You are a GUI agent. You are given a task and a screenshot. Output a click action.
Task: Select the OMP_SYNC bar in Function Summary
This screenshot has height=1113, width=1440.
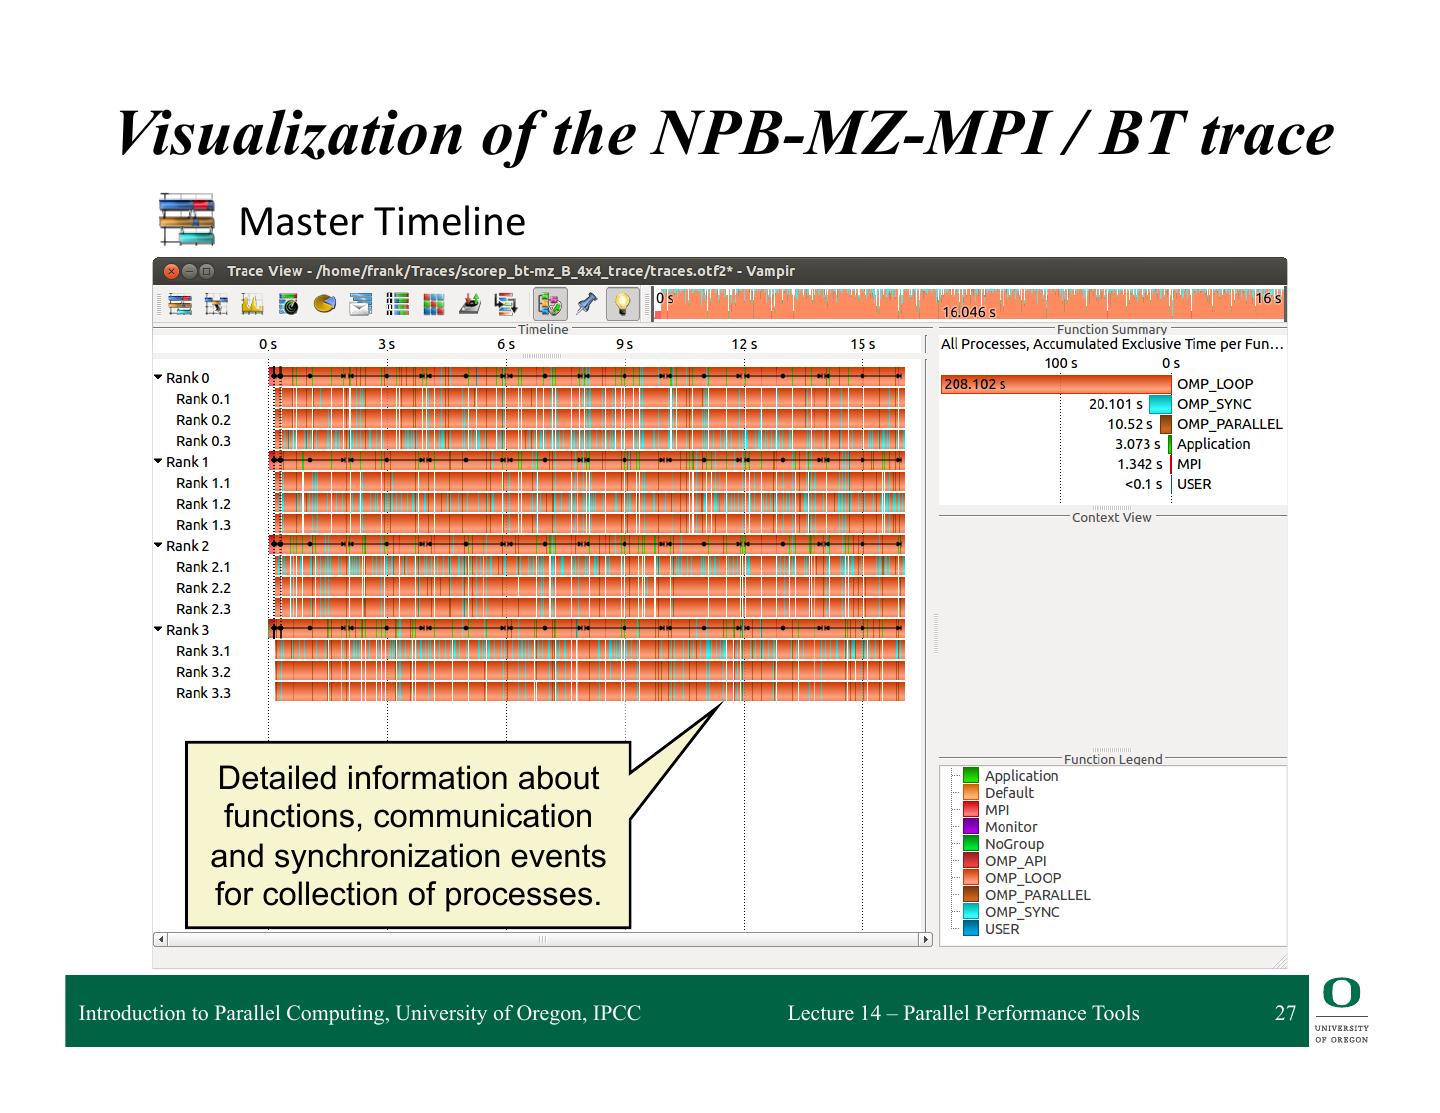[1160, 404]
